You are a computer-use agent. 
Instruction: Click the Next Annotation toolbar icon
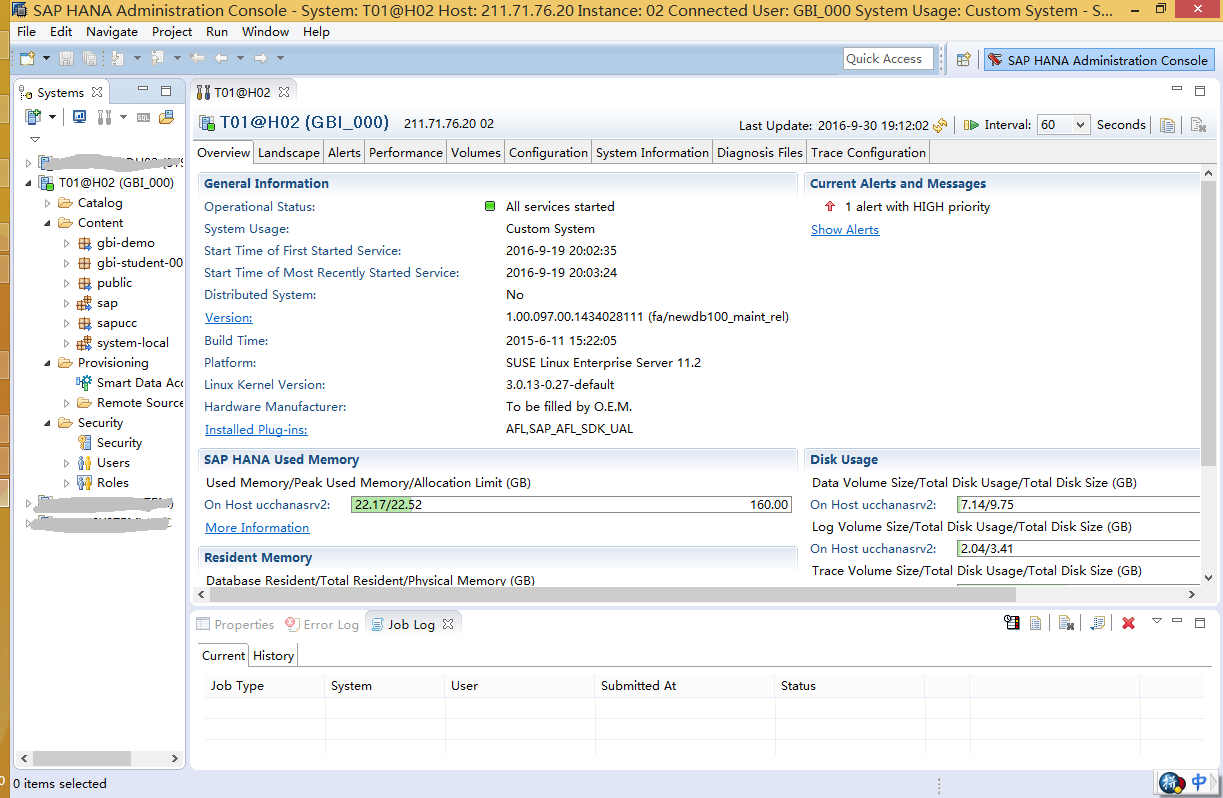(118, 58)
